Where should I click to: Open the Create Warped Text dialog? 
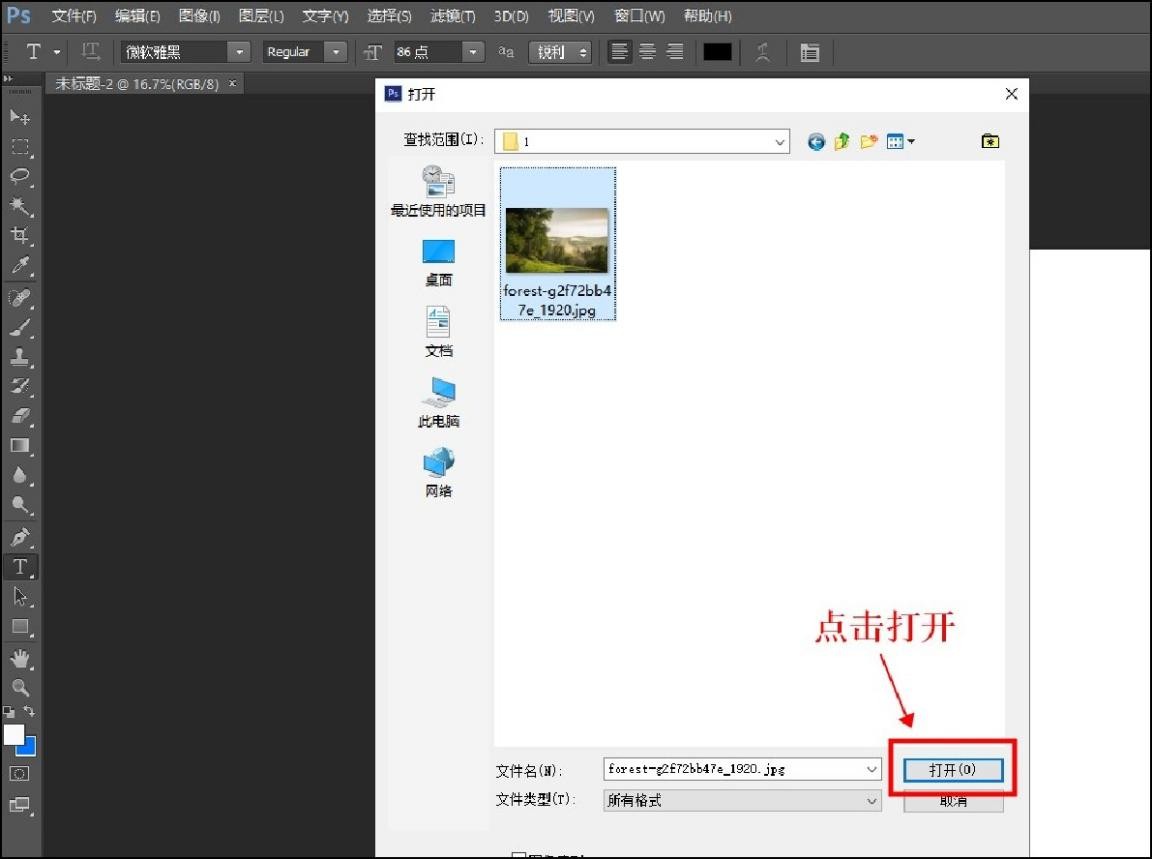tap(763, 51)
